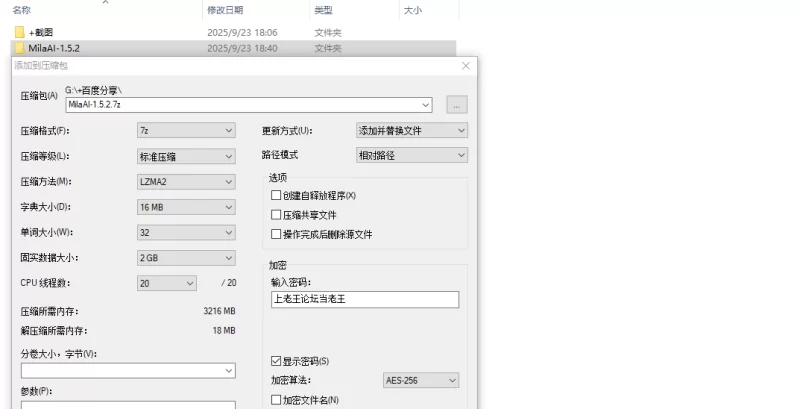Open the 压缩方法 dropdown showing LZMA2
800x409 pixels.
coord(186,182)
